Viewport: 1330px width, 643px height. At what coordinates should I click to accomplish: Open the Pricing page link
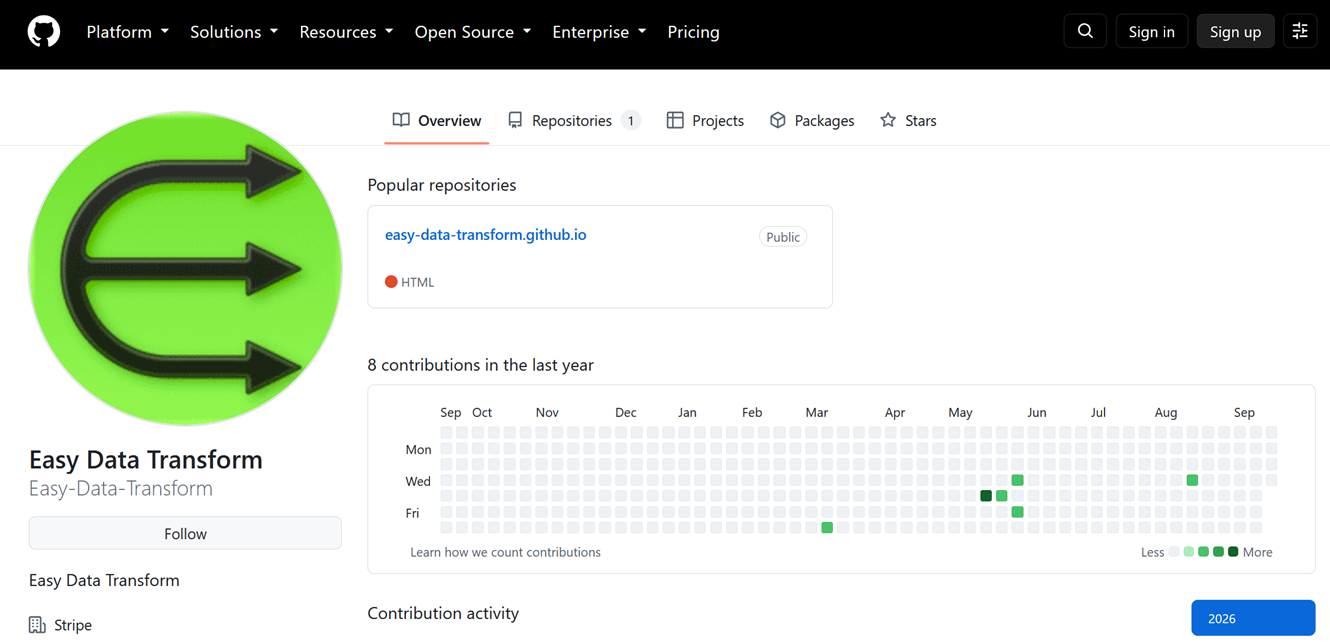coord(693,32)
